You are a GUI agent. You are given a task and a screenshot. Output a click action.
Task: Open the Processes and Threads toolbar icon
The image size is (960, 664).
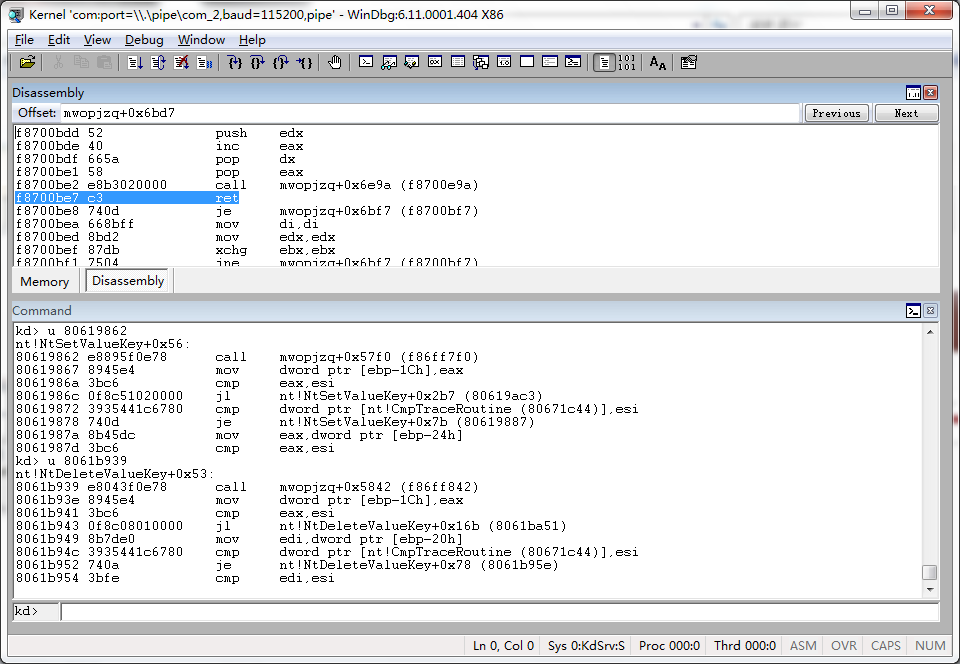pyautogui.click(x=550, y=62)
